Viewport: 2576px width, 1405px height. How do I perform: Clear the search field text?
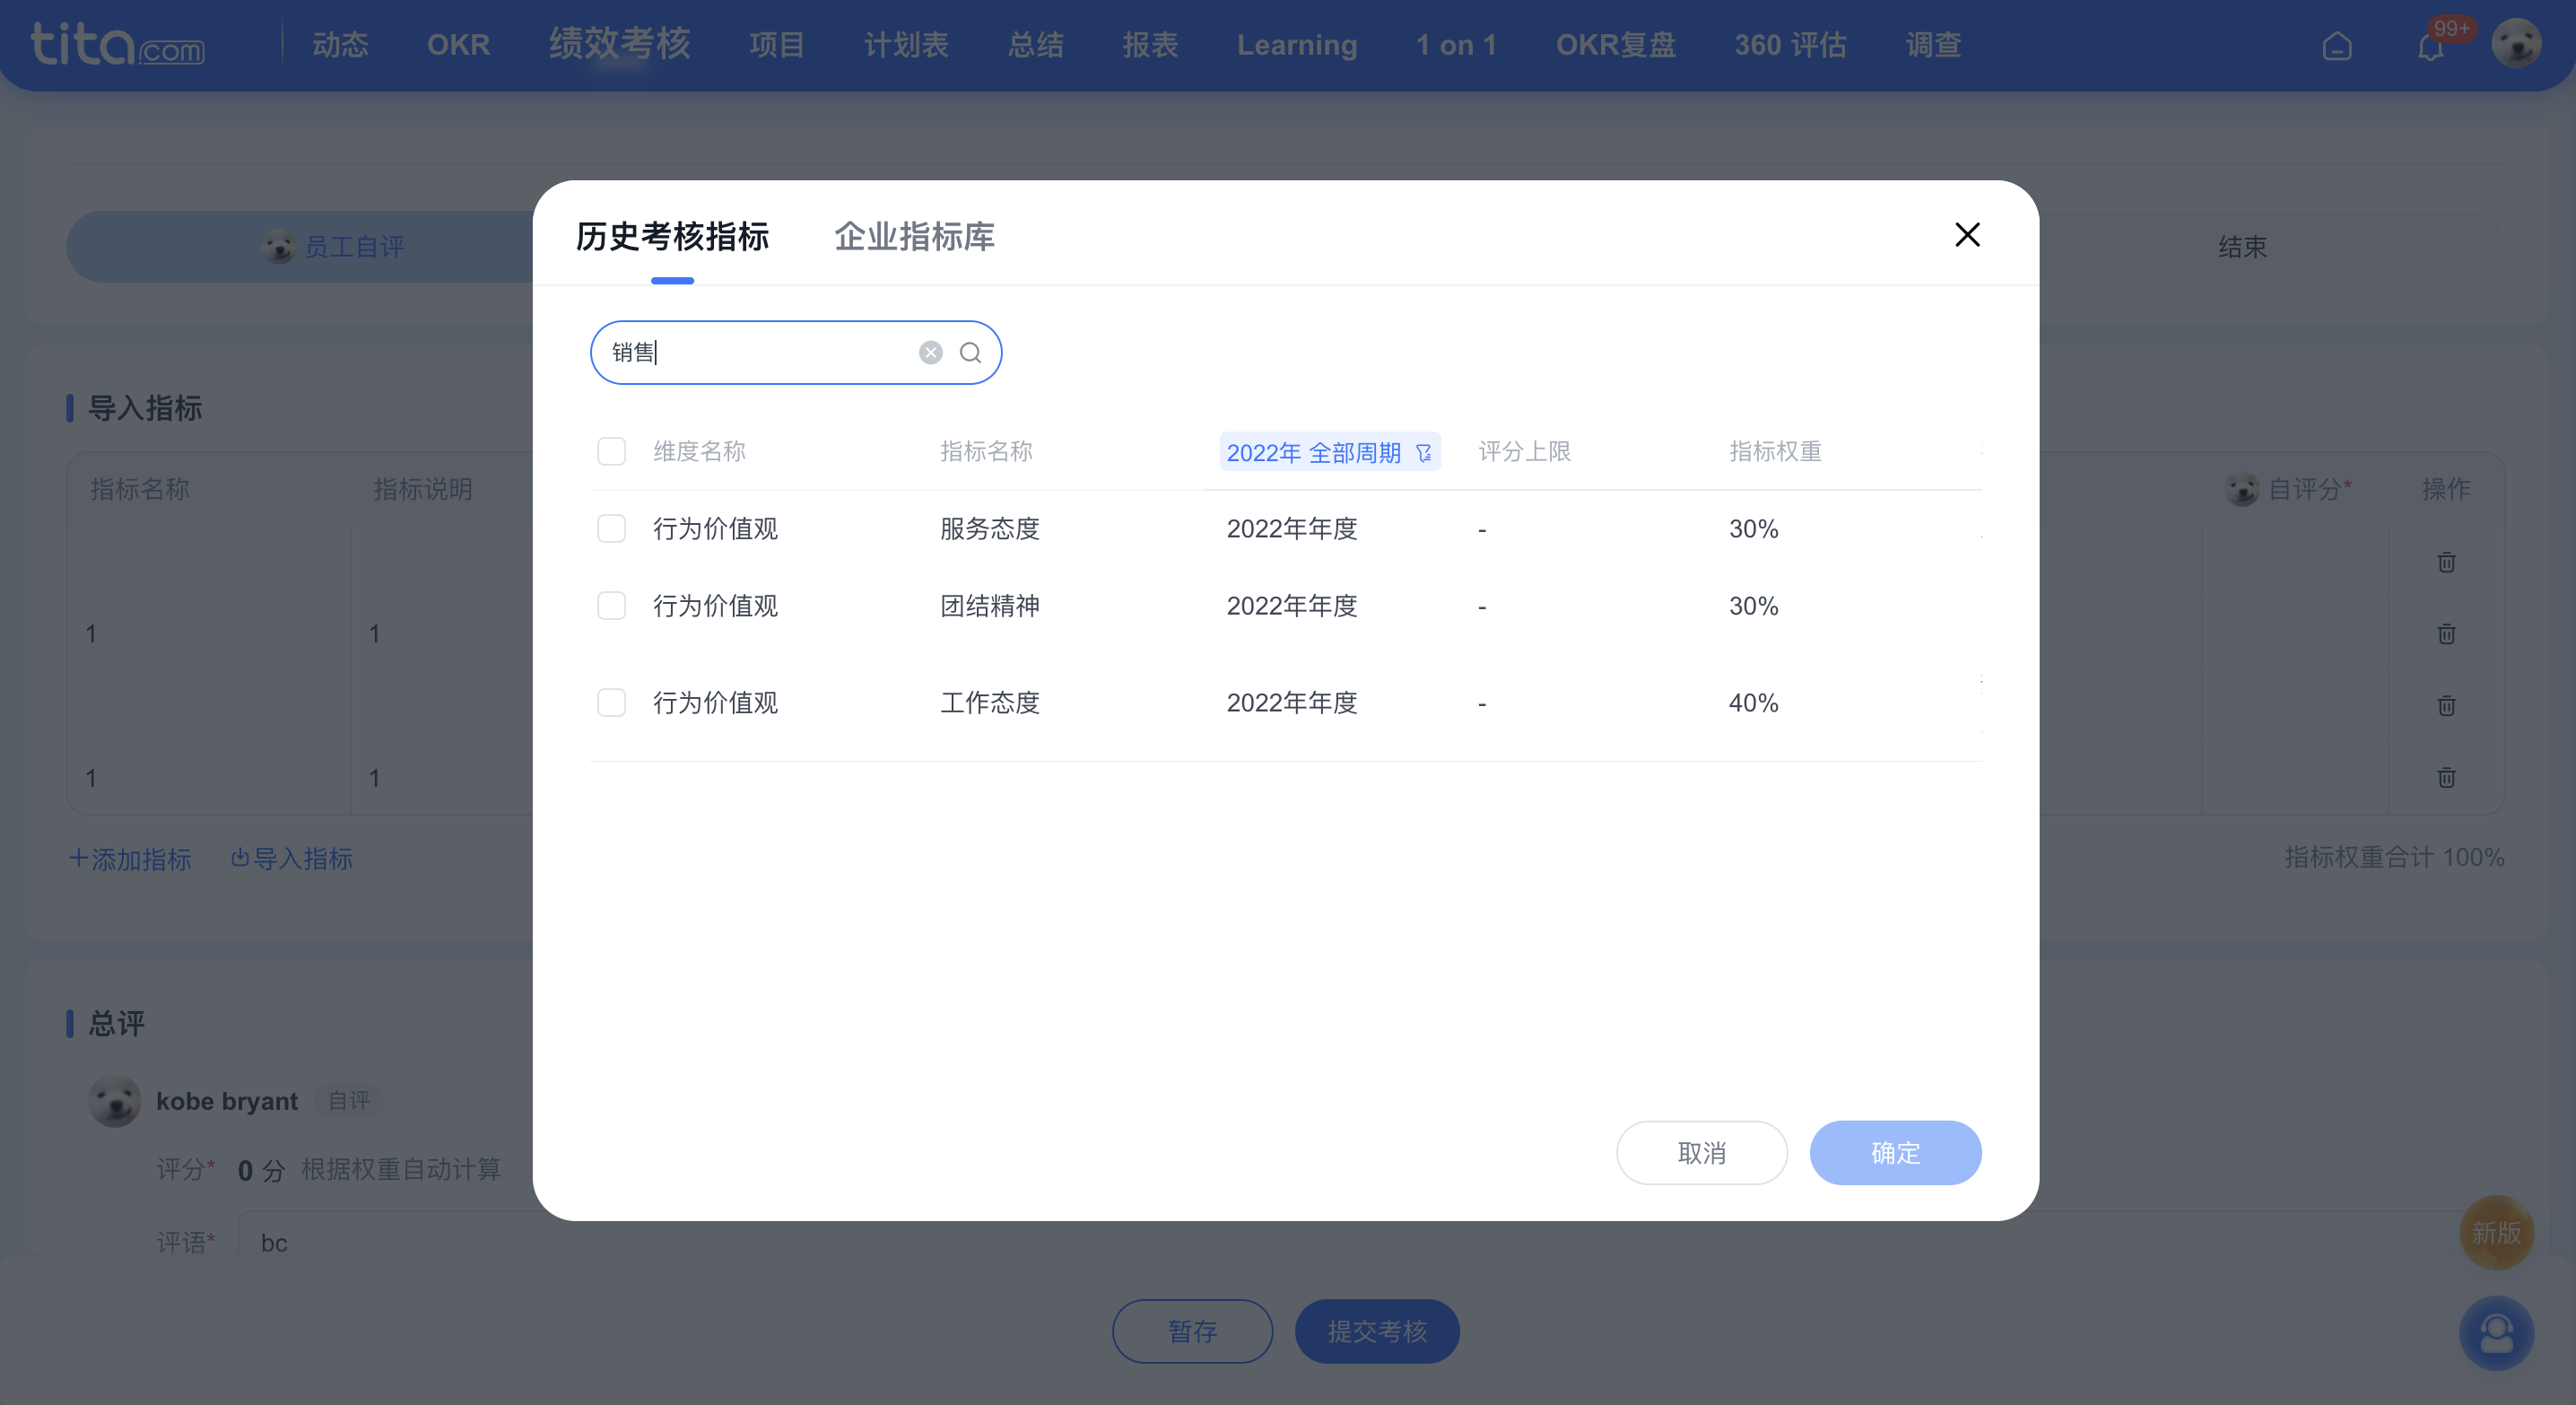pyautogui.click(x=930, y=352)
